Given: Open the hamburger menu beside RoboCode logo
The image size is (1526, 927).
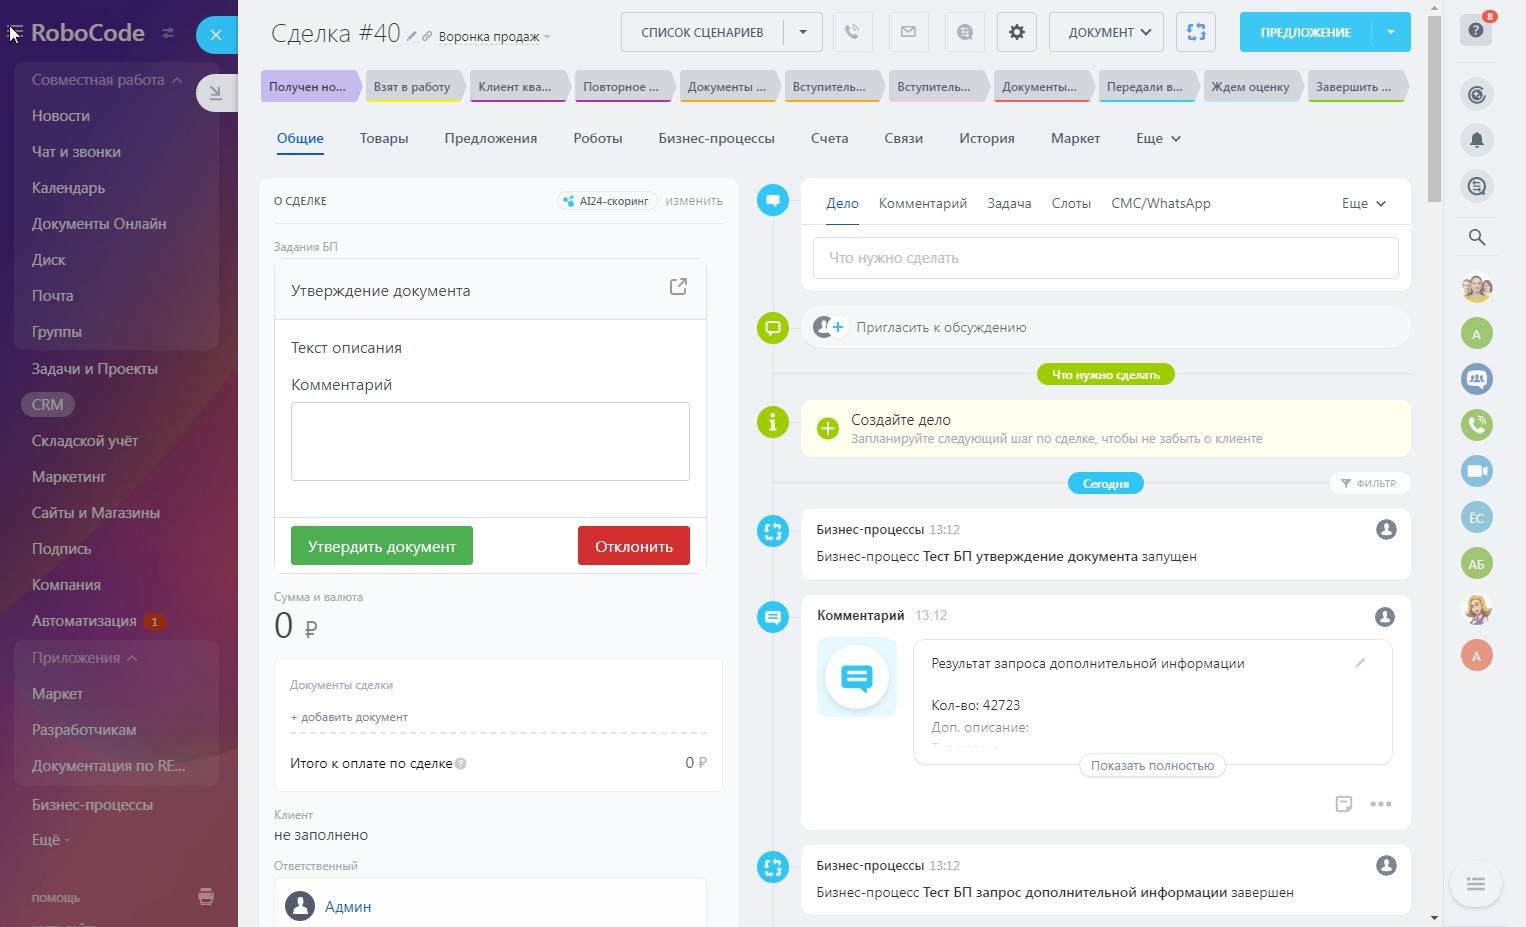Looking at the screenshot, I should click(15, 33).
